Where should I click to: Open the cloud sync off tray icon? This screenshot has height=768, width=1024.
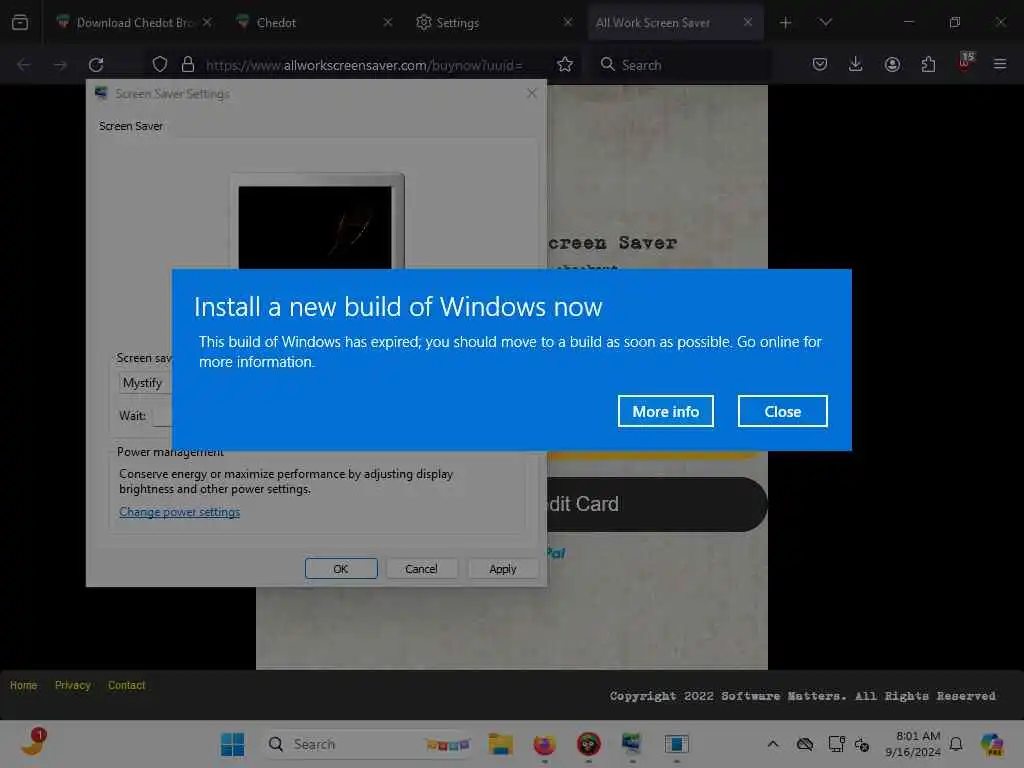(x=805, y=744)
